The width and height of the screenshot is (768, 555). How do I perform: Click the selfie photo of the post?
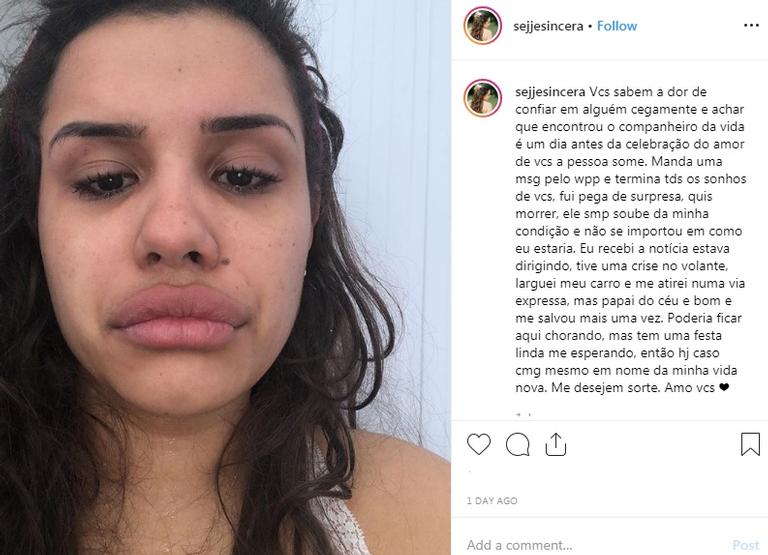pyautogui.click(x=225, y=277)
